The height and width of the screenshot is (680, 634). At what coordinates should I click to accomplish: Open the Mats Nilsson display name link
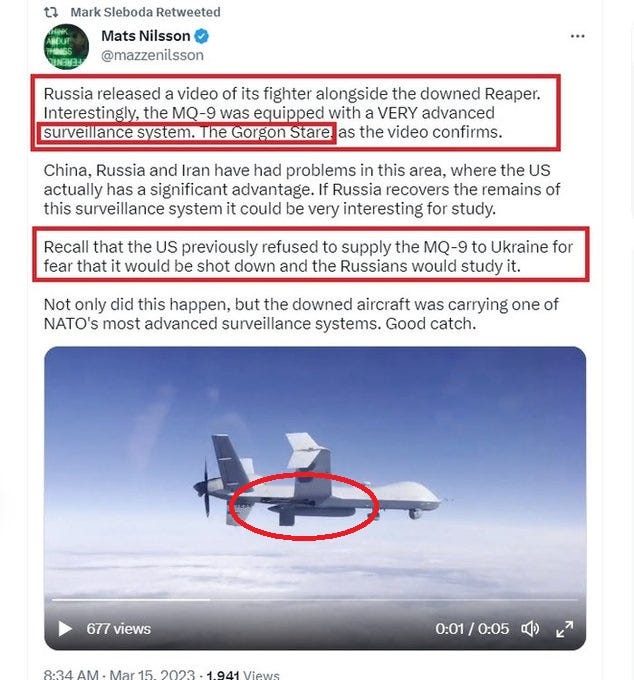pos(146,36)
